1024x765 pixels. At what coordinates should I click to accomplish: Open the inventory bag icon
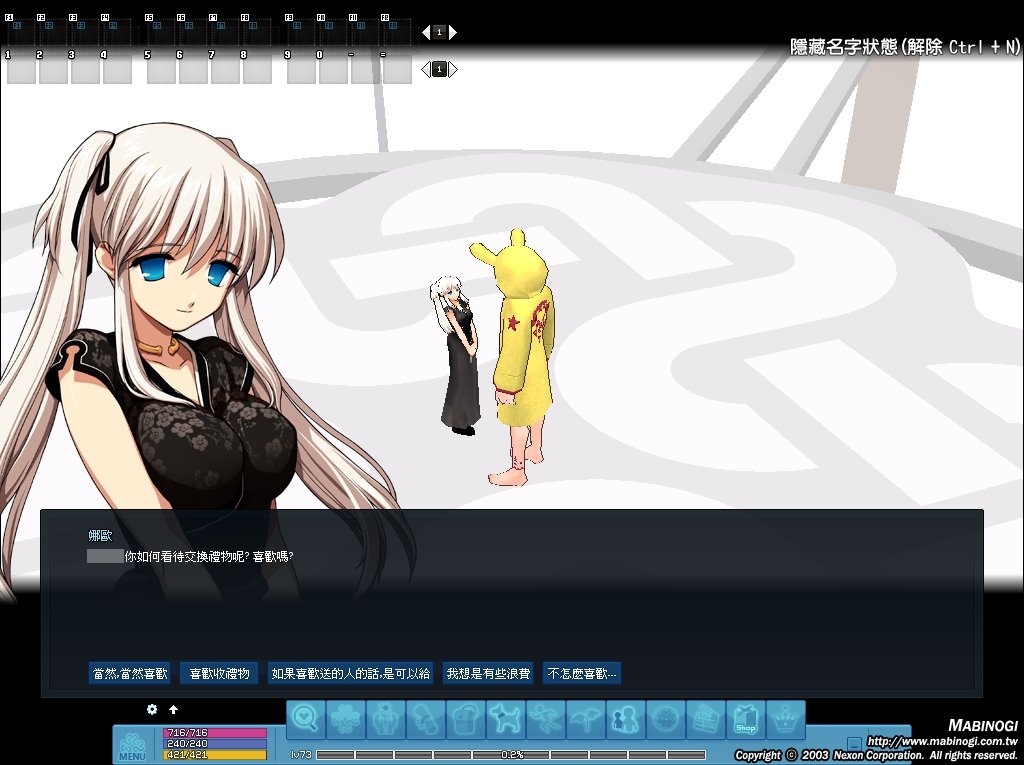click(x=465, y=719)
